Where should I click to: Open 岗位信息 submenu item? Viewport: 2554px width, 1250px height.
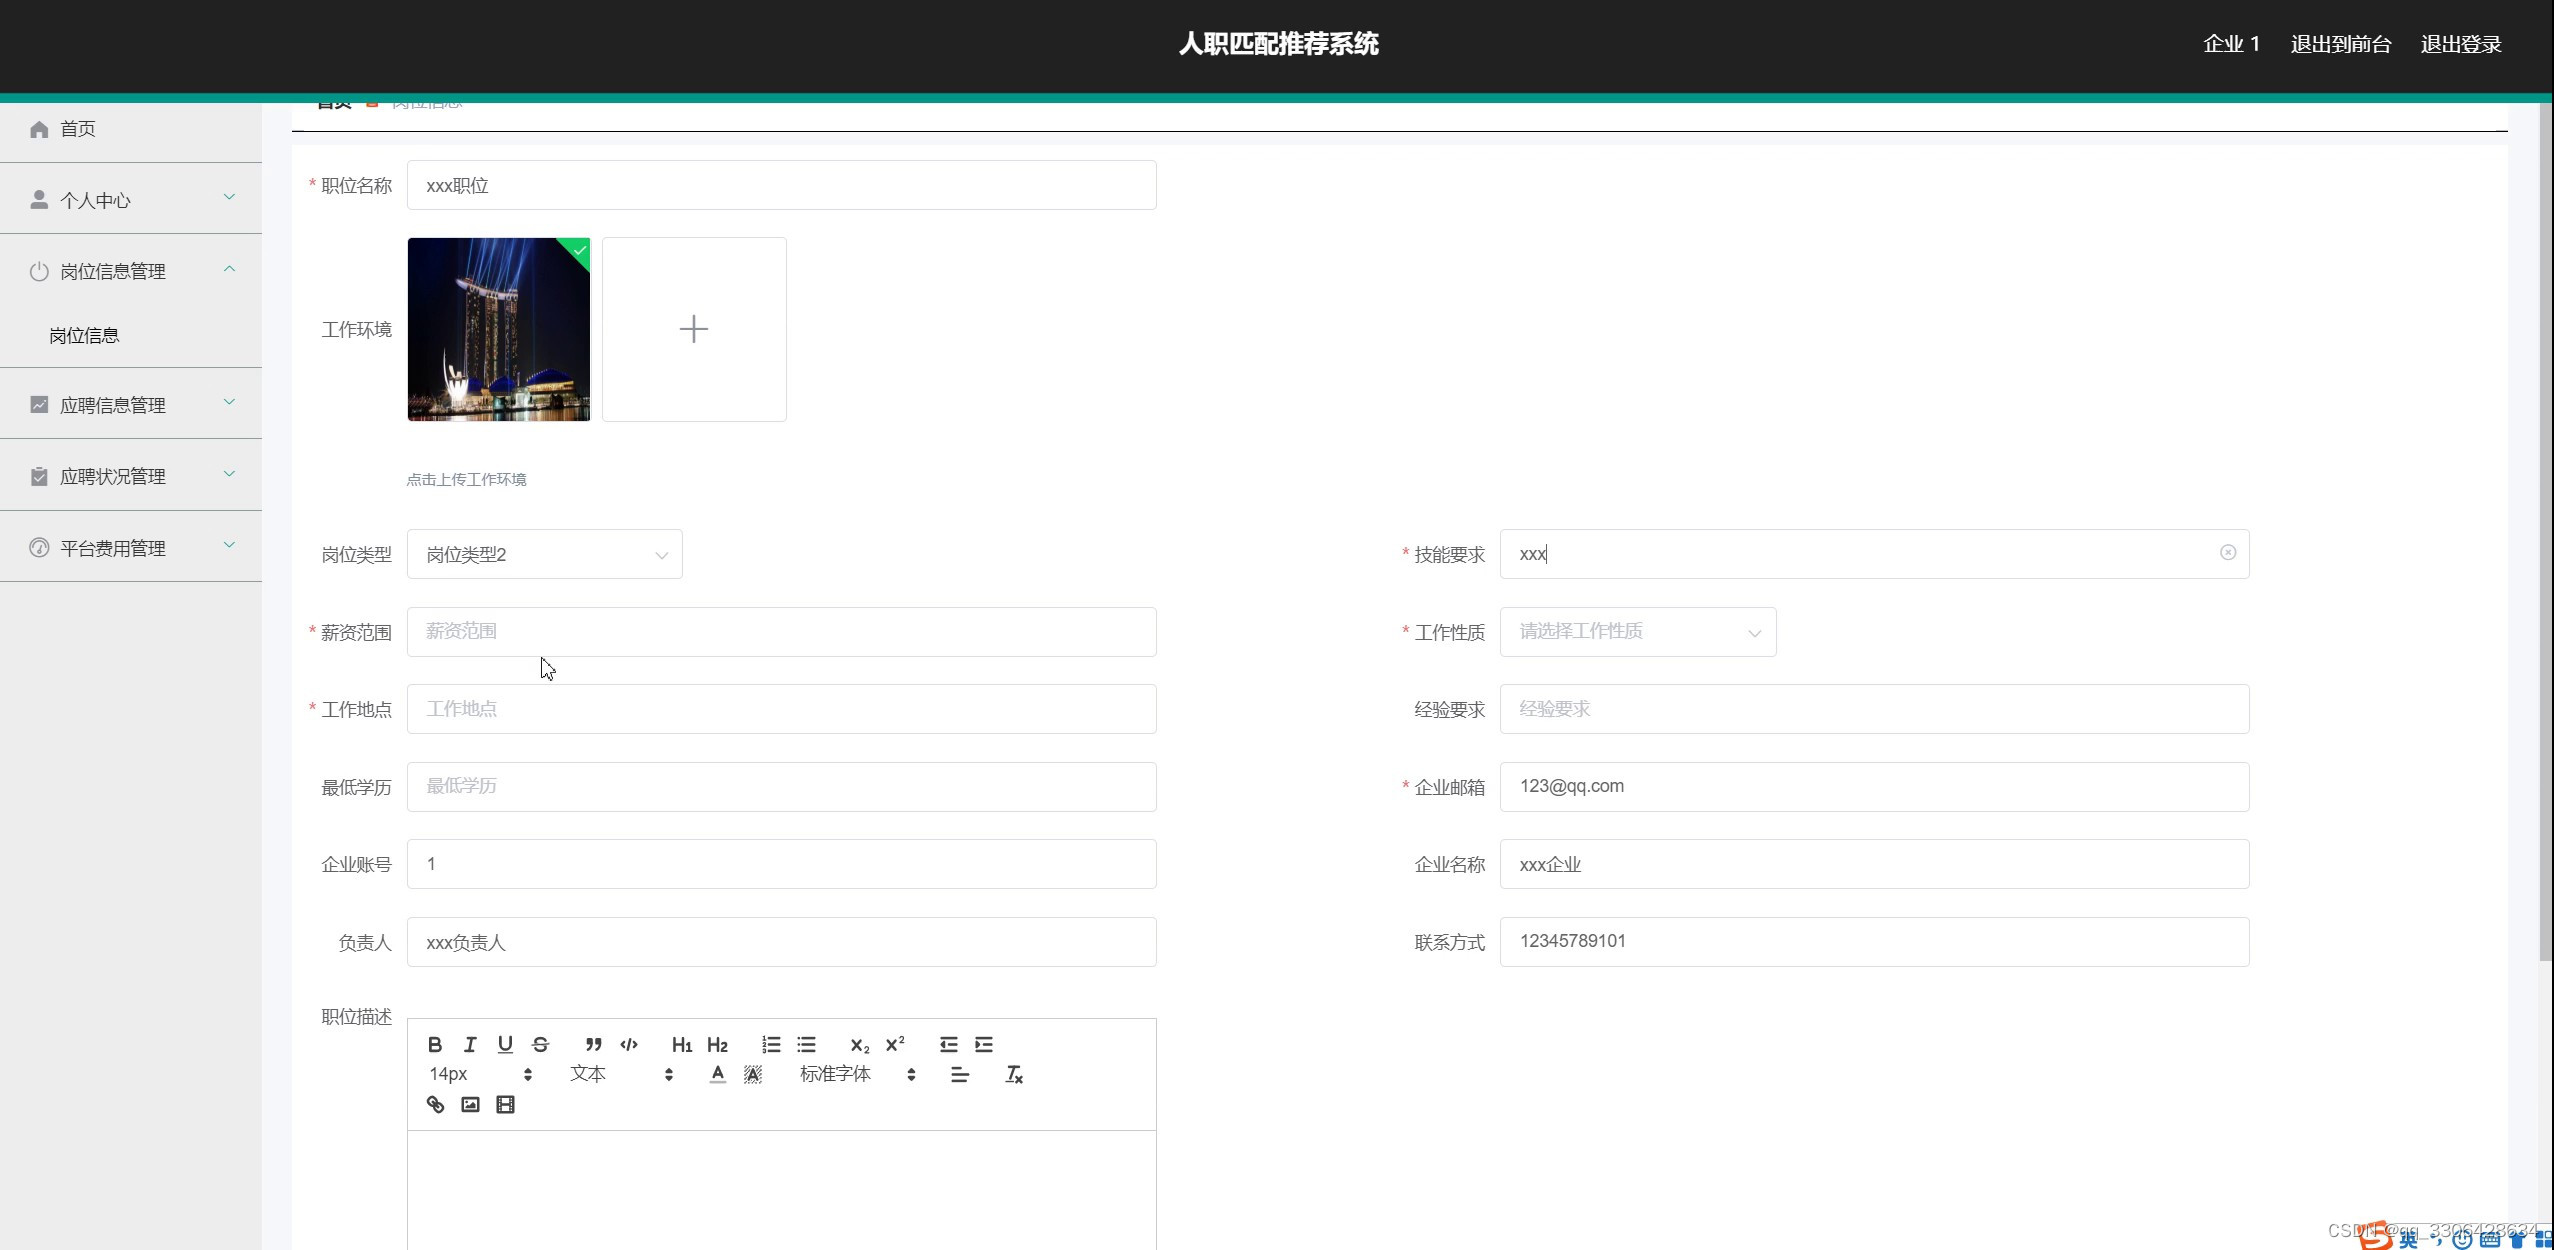pos(84,335)
